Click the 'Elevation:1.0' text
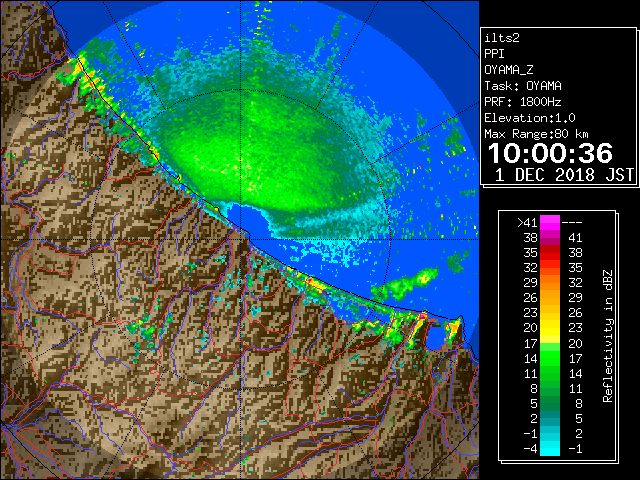Viewport: 640px width, 480px height. coord(530,118)
